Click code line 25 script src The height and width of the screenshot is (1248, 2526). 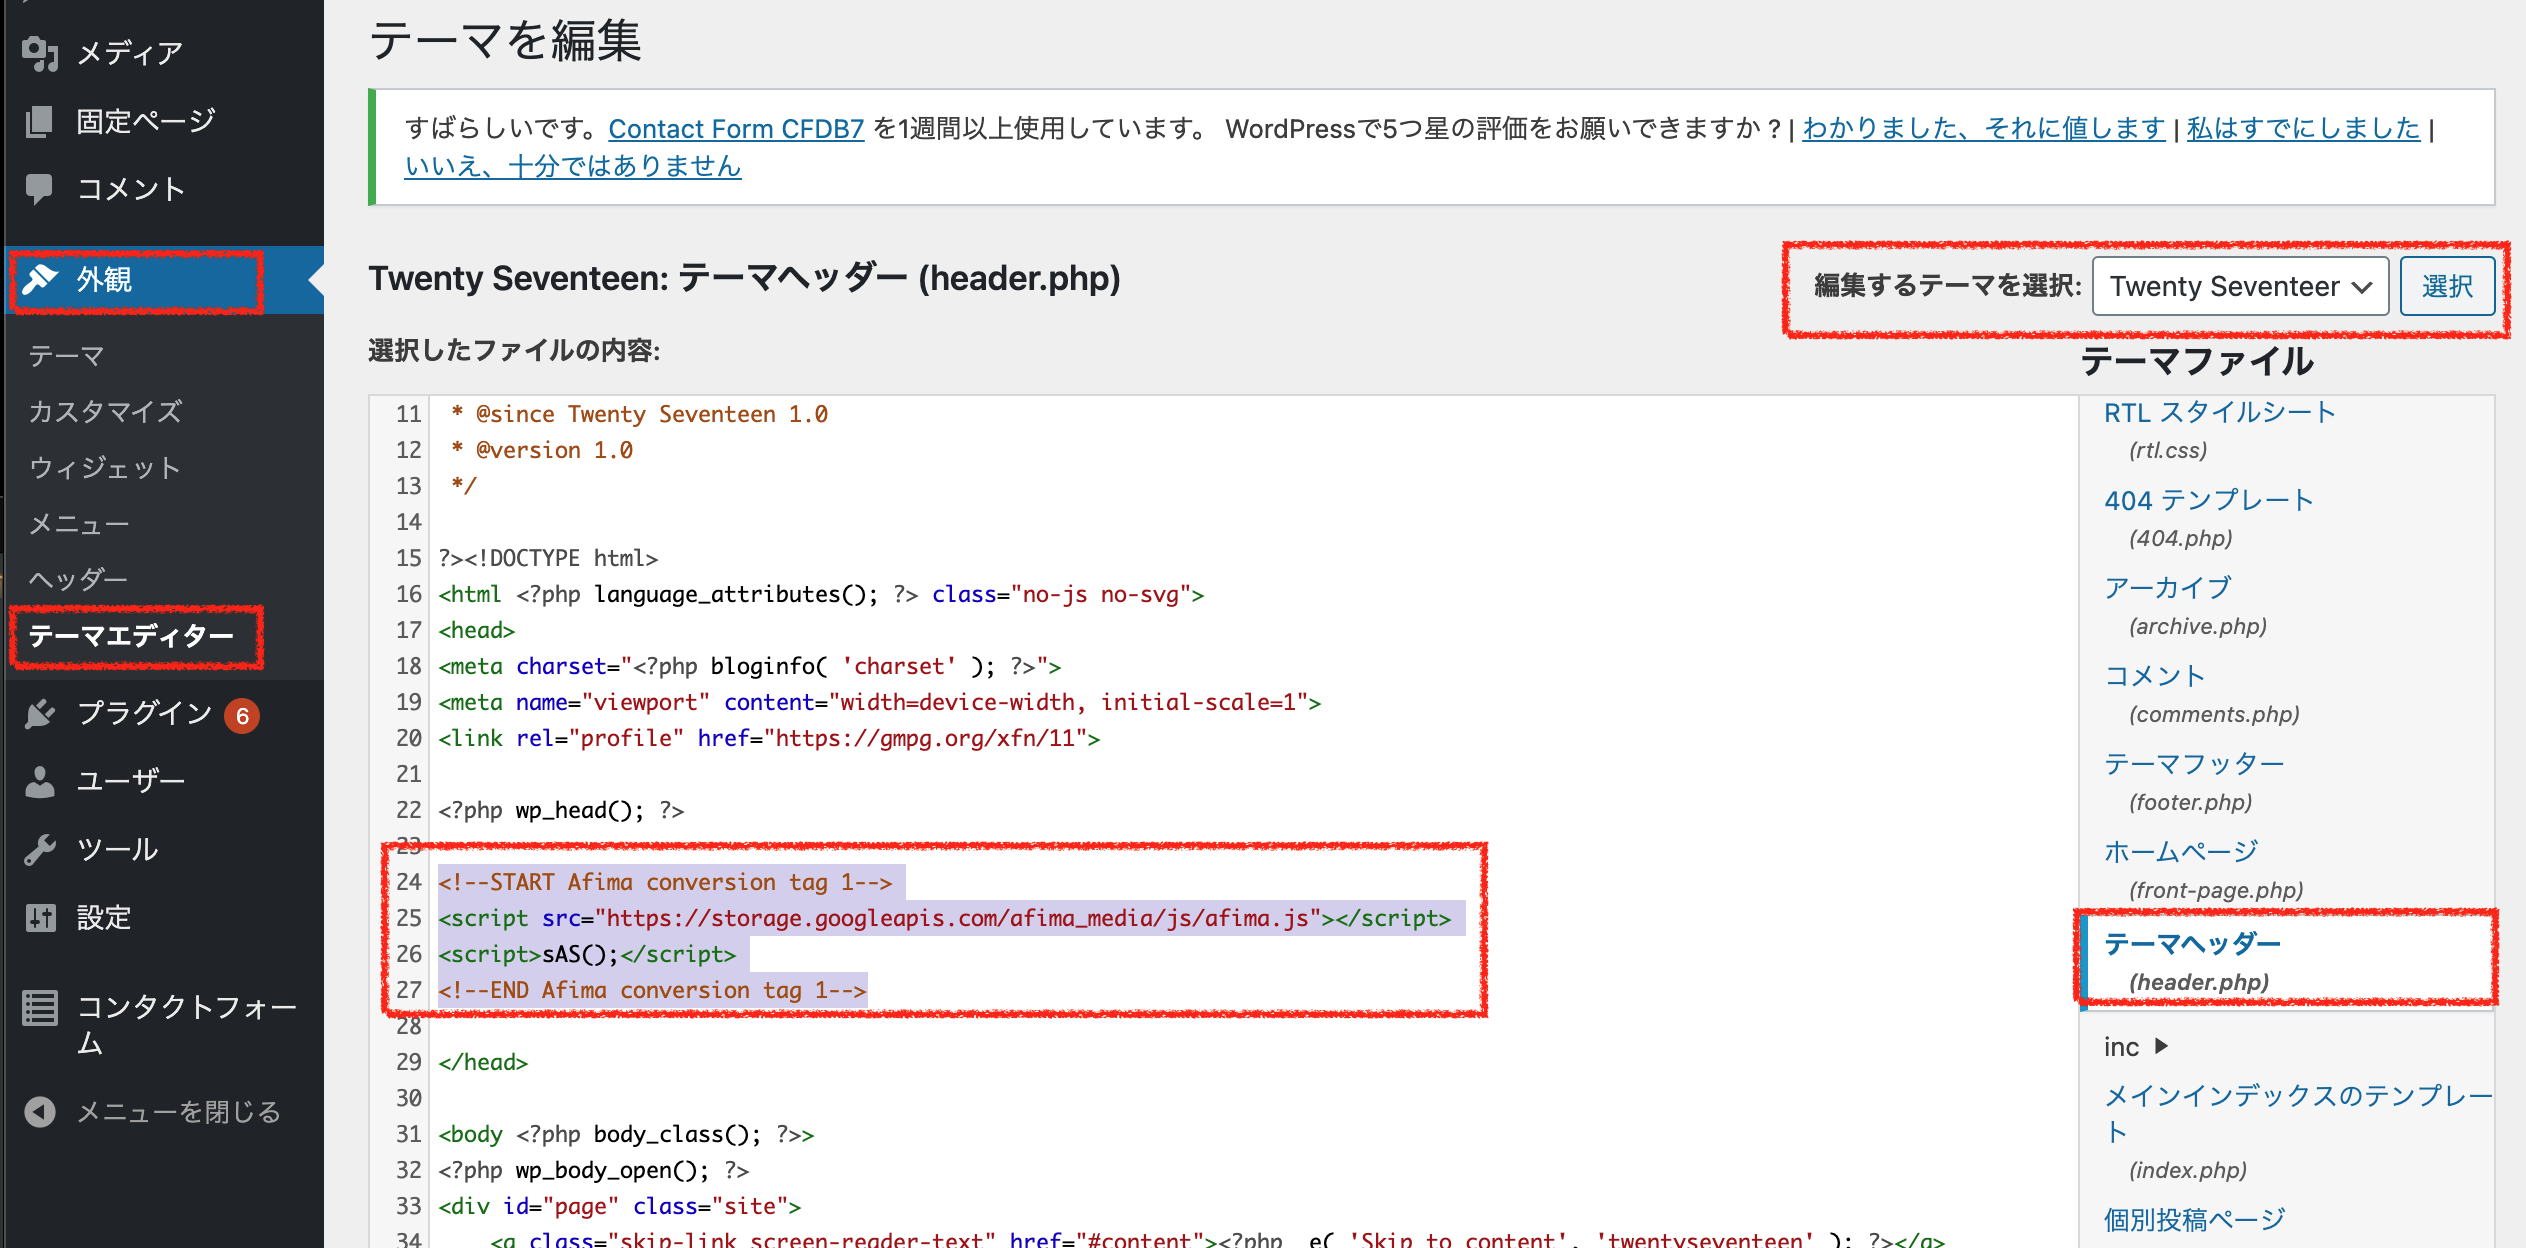click(944, 918)
